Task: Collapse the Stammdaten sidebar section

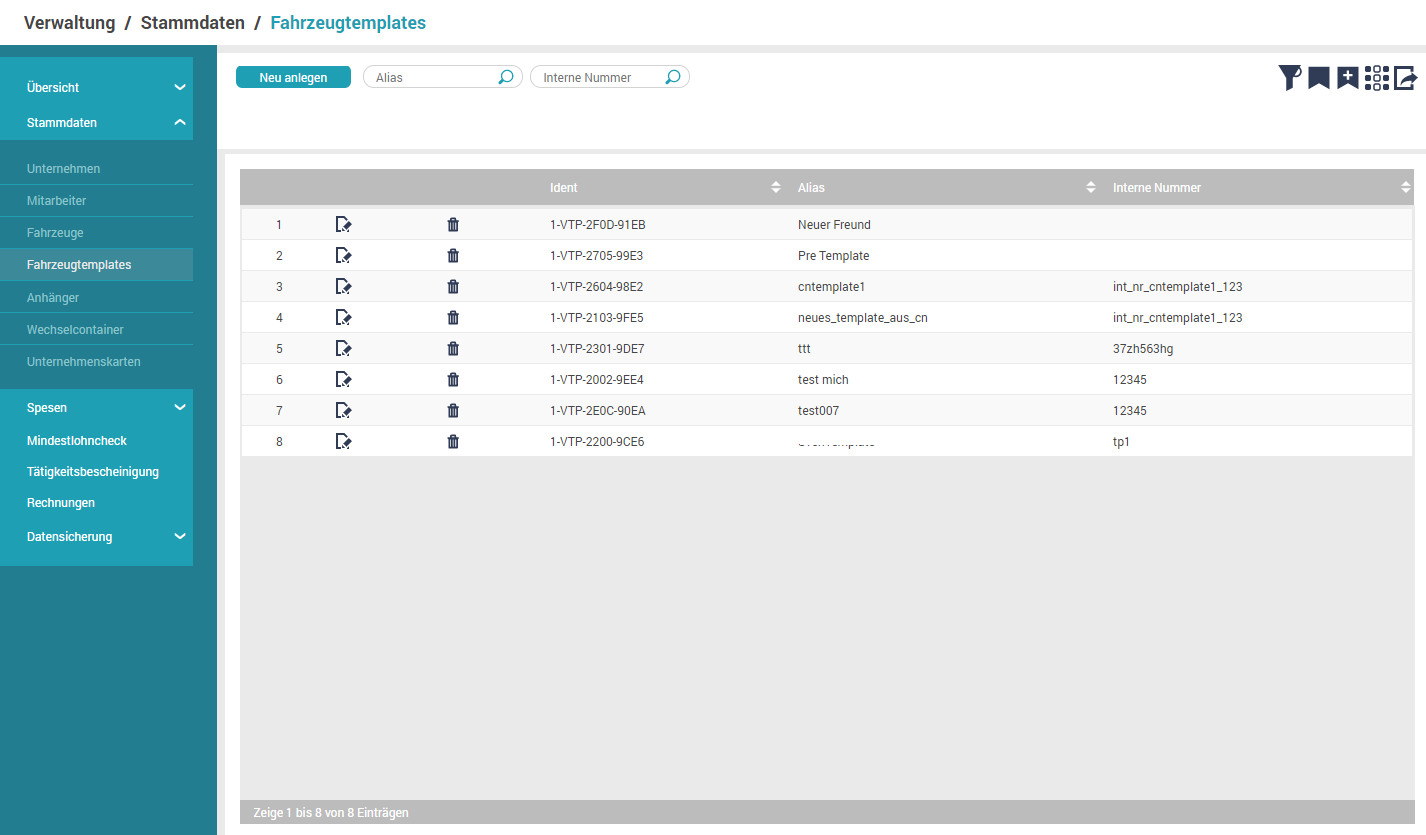Action: tap(180, 123)
